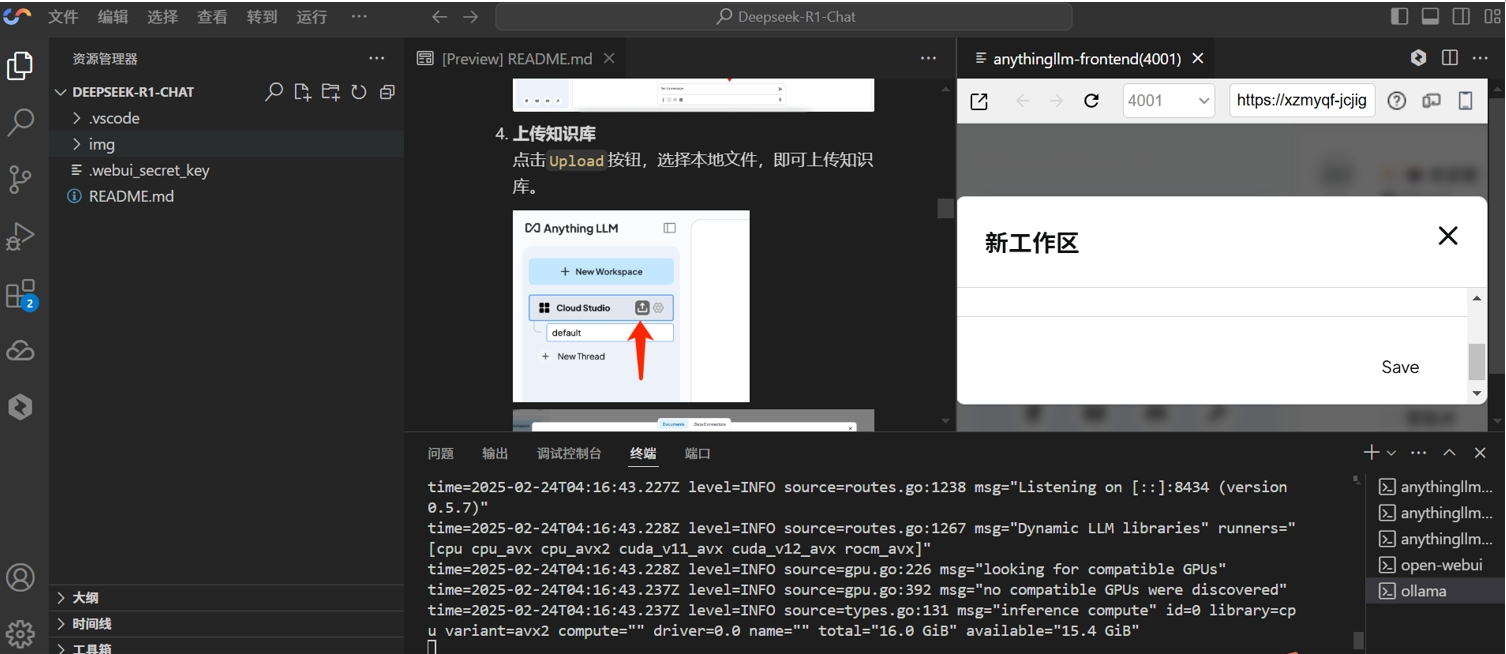Open the 文件 menu

pyautogui.click(x=63, y=17)
